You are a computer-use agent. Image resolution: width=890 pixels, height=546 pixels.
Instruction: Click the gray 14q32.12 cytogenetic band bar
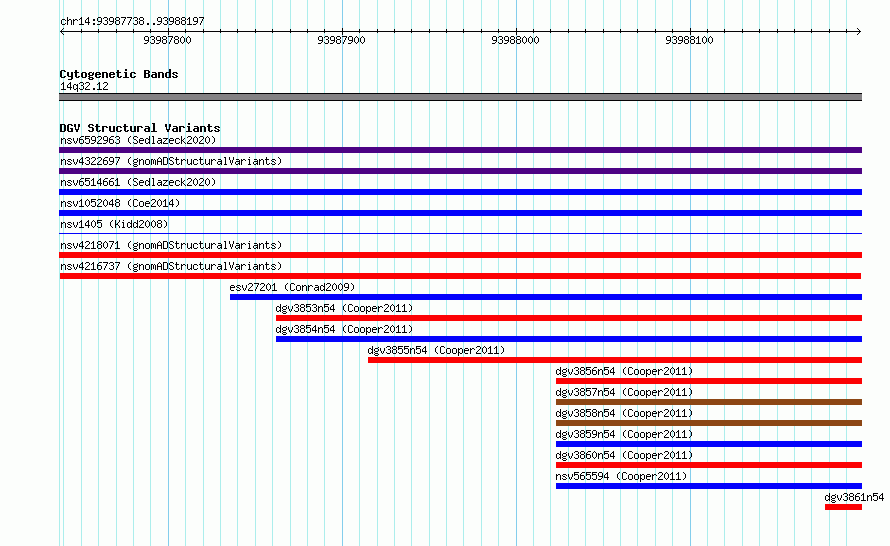pyautogui.click(x=460, y=97)
